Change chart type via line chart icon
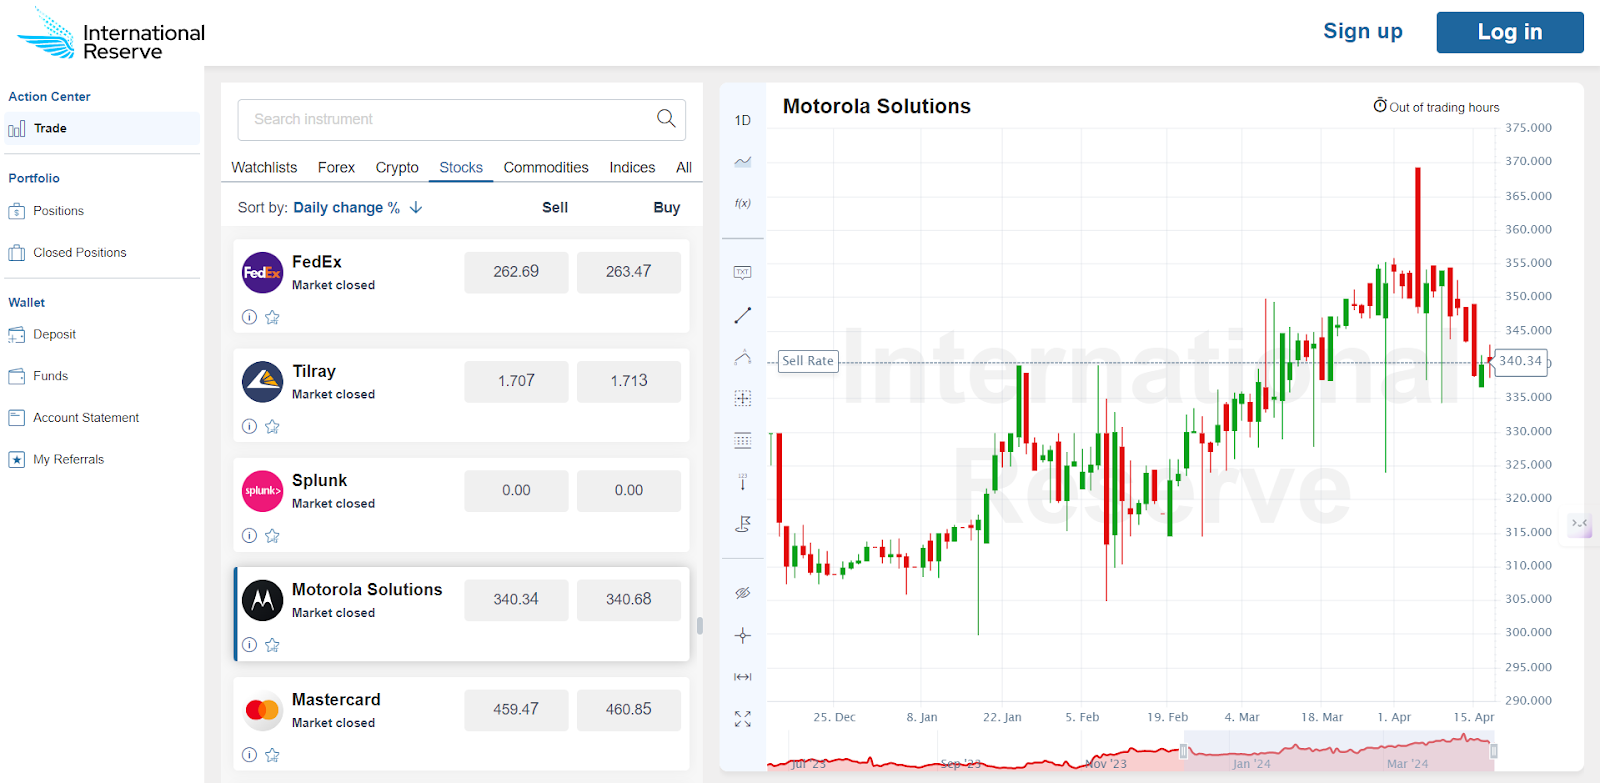Image resolution: width=1600 pixels, height=783 pixels. (x=742, y=161)
